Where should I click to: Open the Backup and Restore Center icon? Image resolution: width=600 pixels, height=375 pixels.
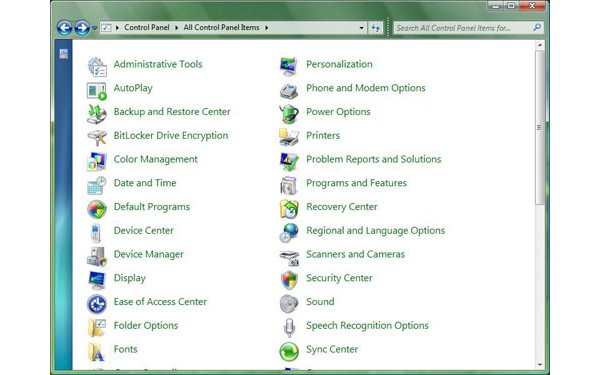[97, 114]
